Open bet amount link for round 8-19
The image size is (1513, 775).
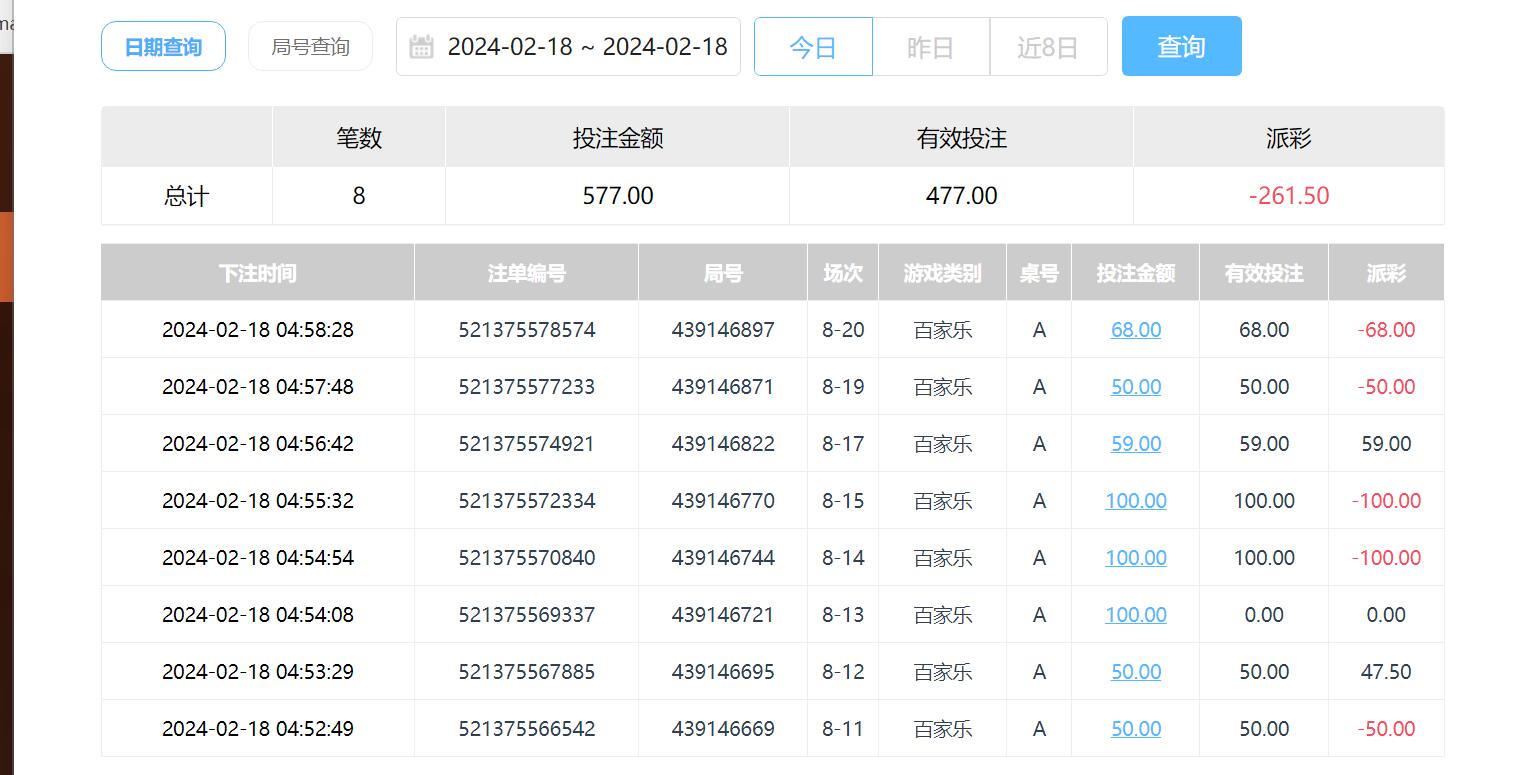1135,387
